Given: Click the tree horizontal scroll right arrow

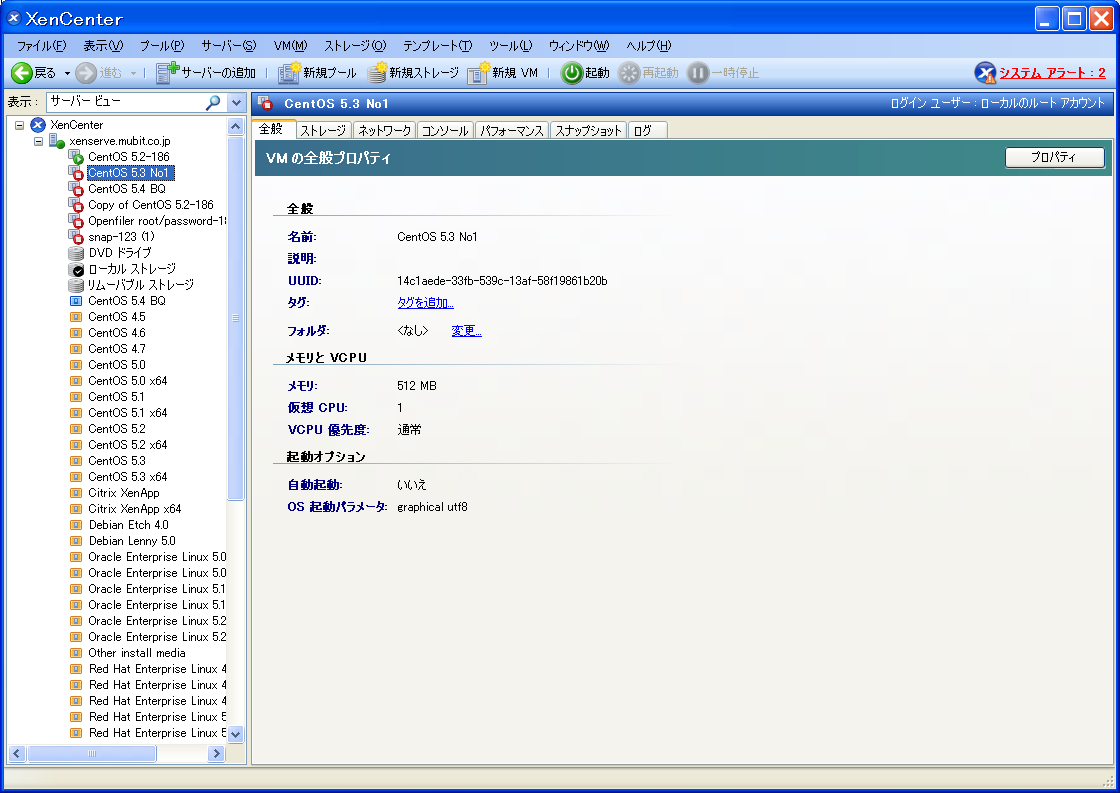Looking at the screenshot, I should click(x=216, y=753).
